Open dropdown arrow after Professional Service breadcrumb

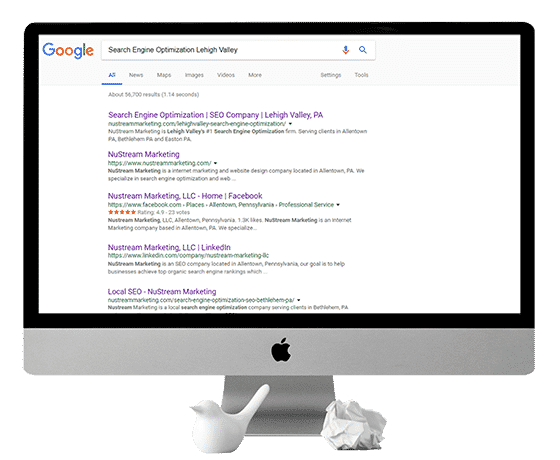point(338,205)
